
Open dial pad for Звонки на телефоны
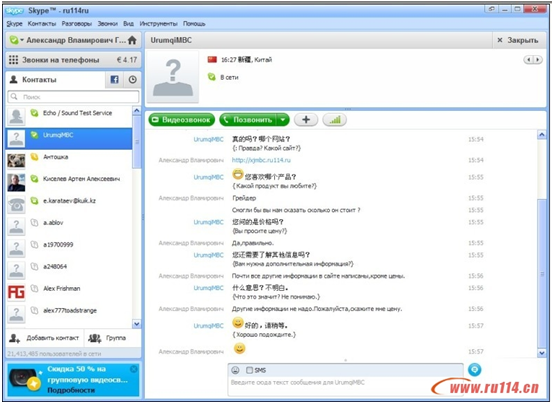(13, 60)
